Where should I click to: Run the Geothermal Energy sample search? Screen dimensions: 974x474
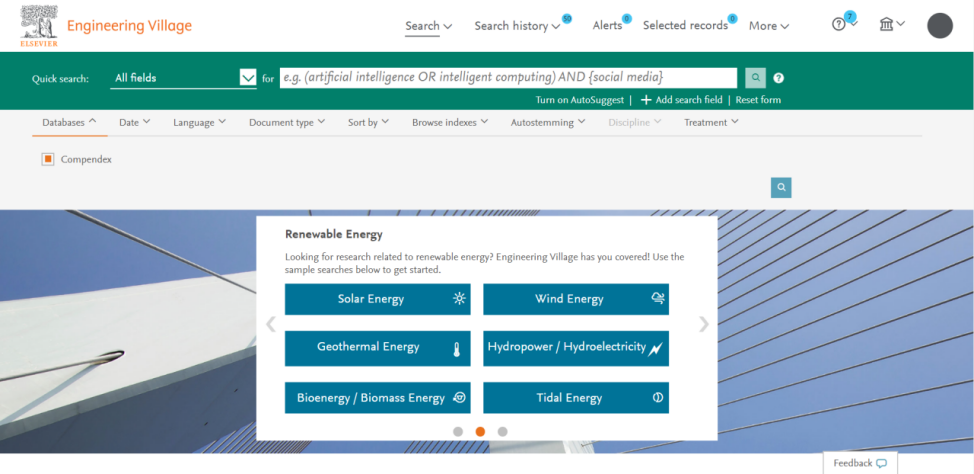[378, 348]
